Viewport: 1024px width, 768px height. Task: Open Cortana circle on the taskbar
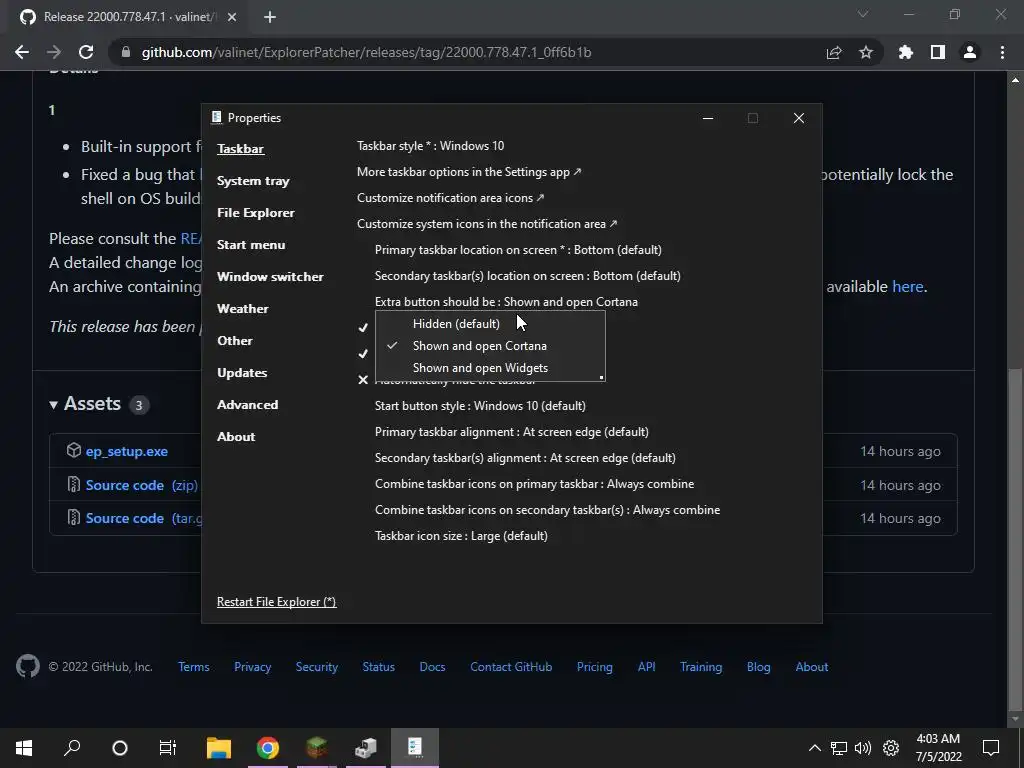(120, 748)
